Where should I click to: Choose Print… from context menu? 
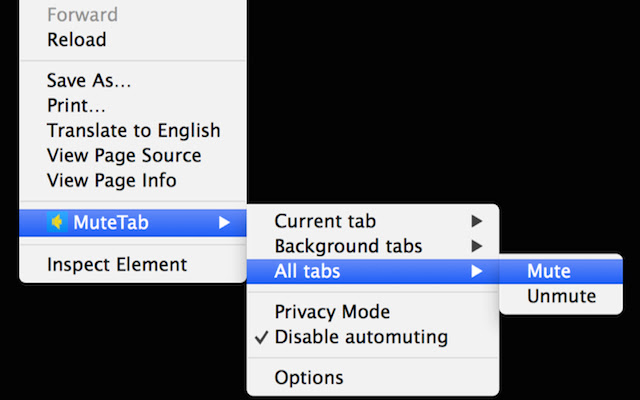[x=76, y=105]
